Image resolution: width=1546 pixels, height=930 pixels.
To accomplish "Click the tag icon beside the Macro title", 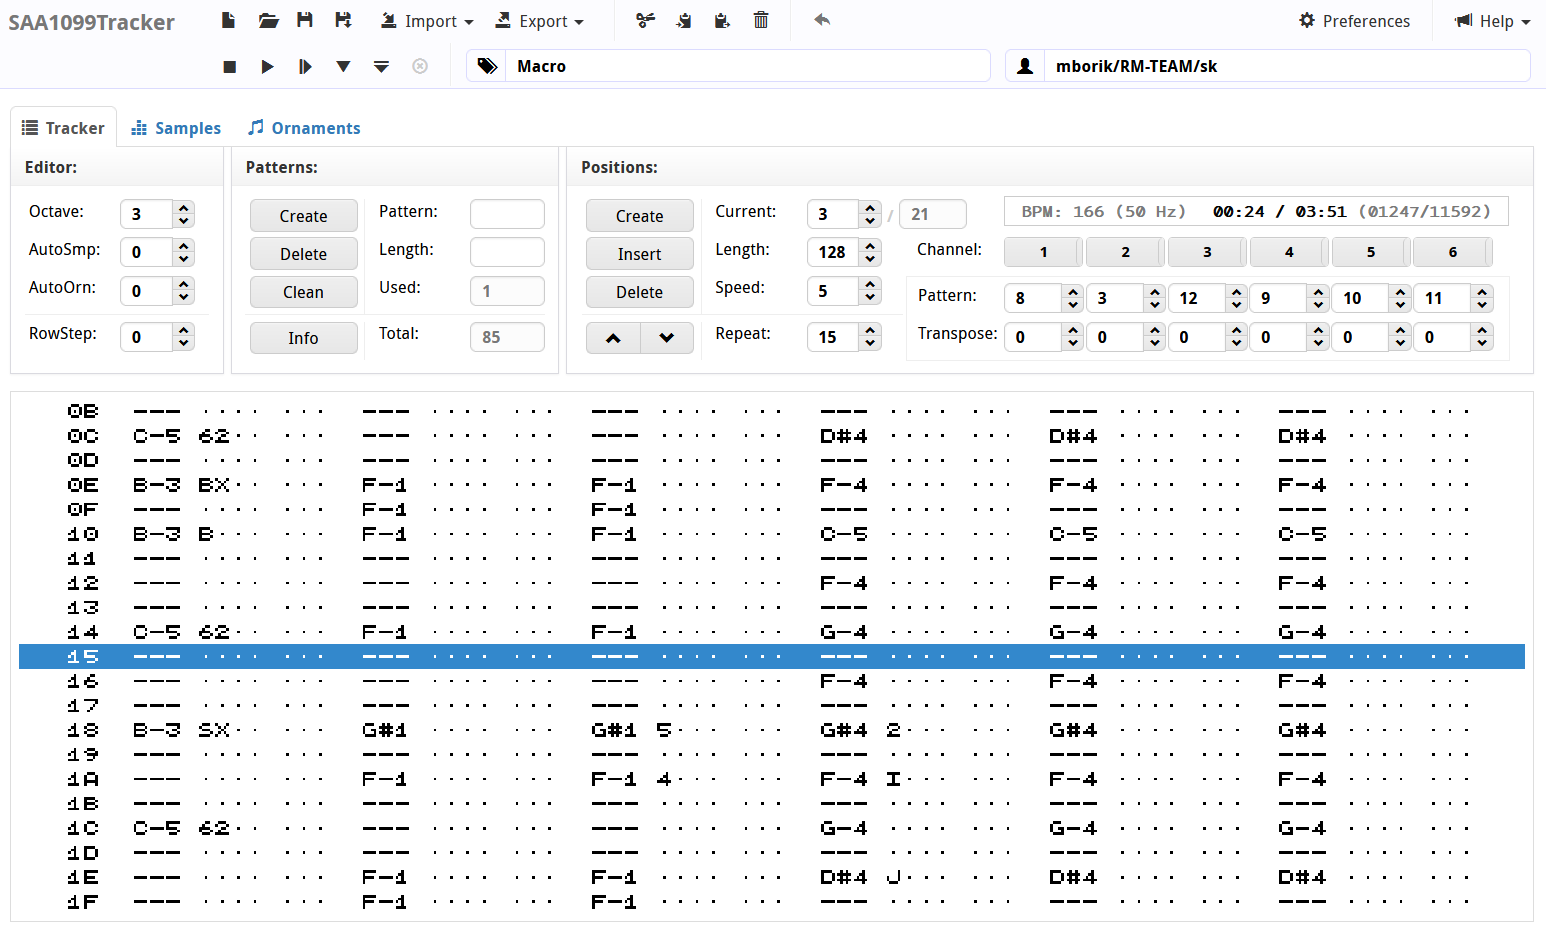I will [x=487, y=66].
